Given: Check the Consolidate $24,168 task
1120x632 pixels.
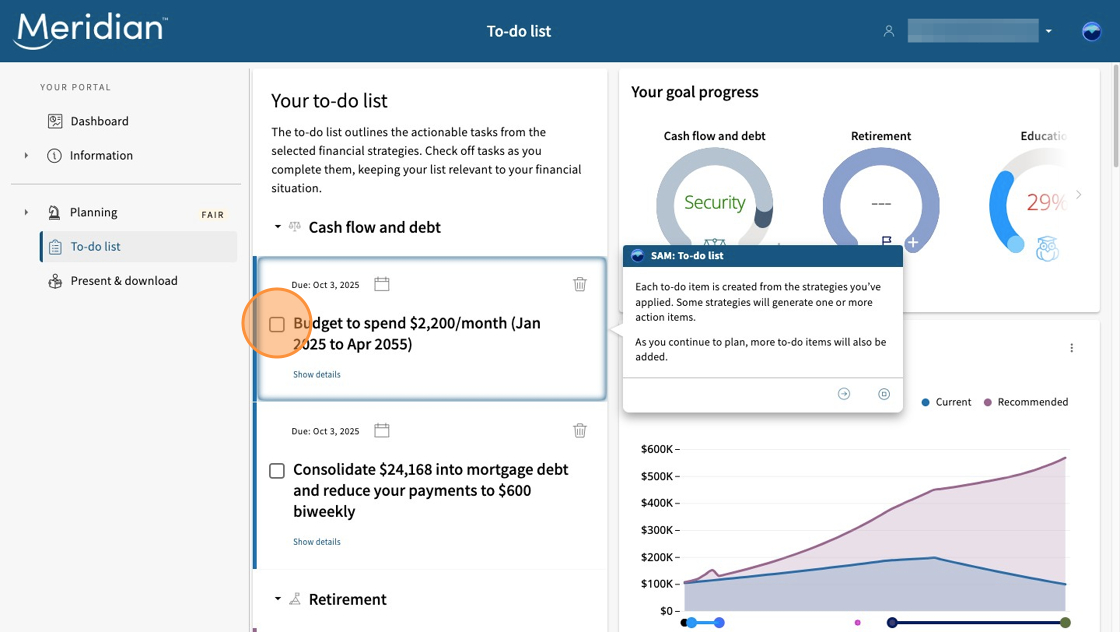Looking at the screenshot, I should [277, 471].
